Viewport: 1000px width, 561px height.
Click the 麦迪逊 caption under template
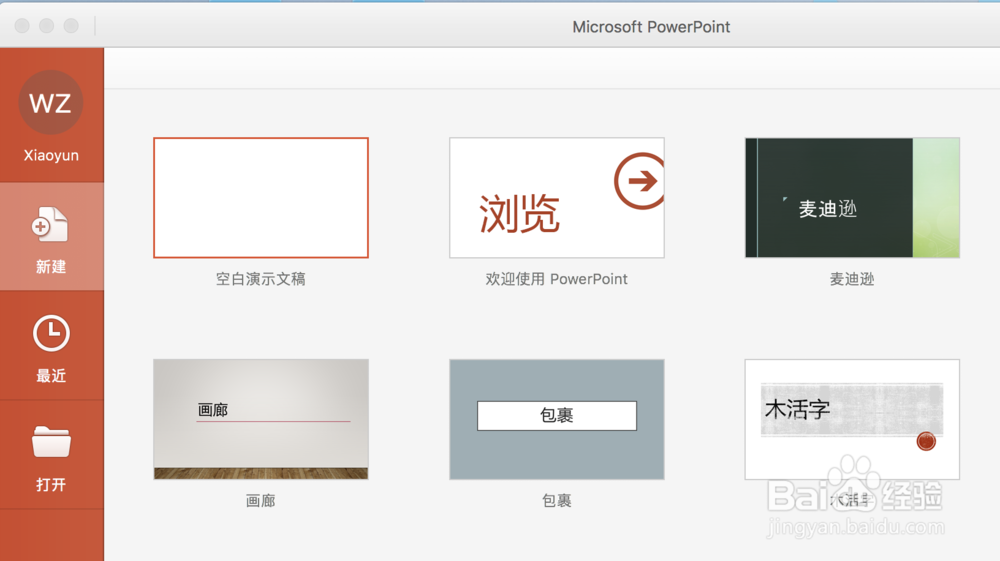[x=852, y=279]
